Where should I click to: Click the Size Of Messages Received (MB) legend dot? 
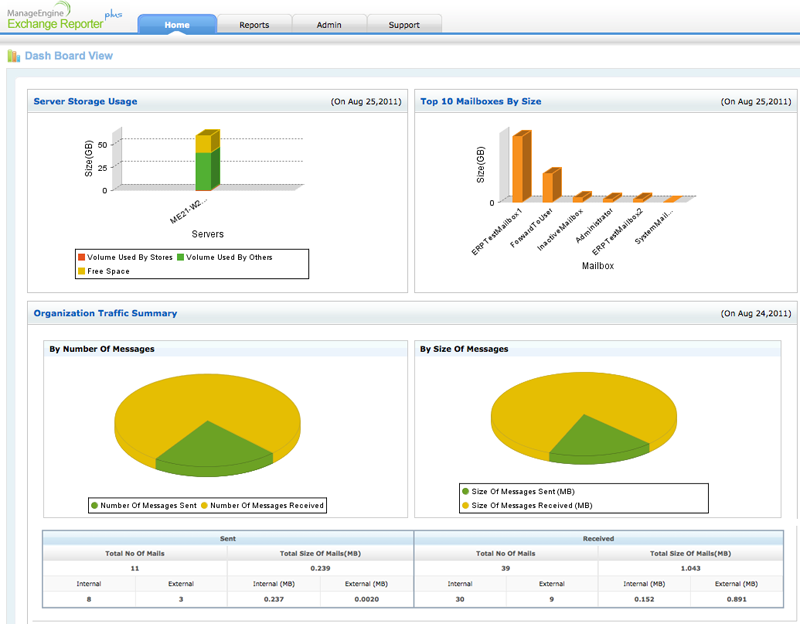pos(465,505)
